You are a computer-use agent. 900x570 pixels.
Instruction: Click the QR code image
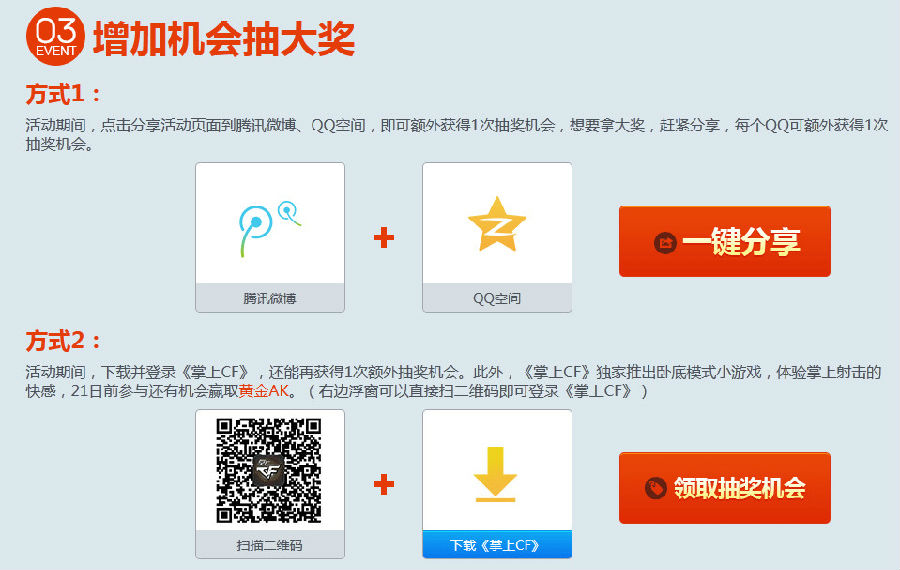(x=269, y=471)
